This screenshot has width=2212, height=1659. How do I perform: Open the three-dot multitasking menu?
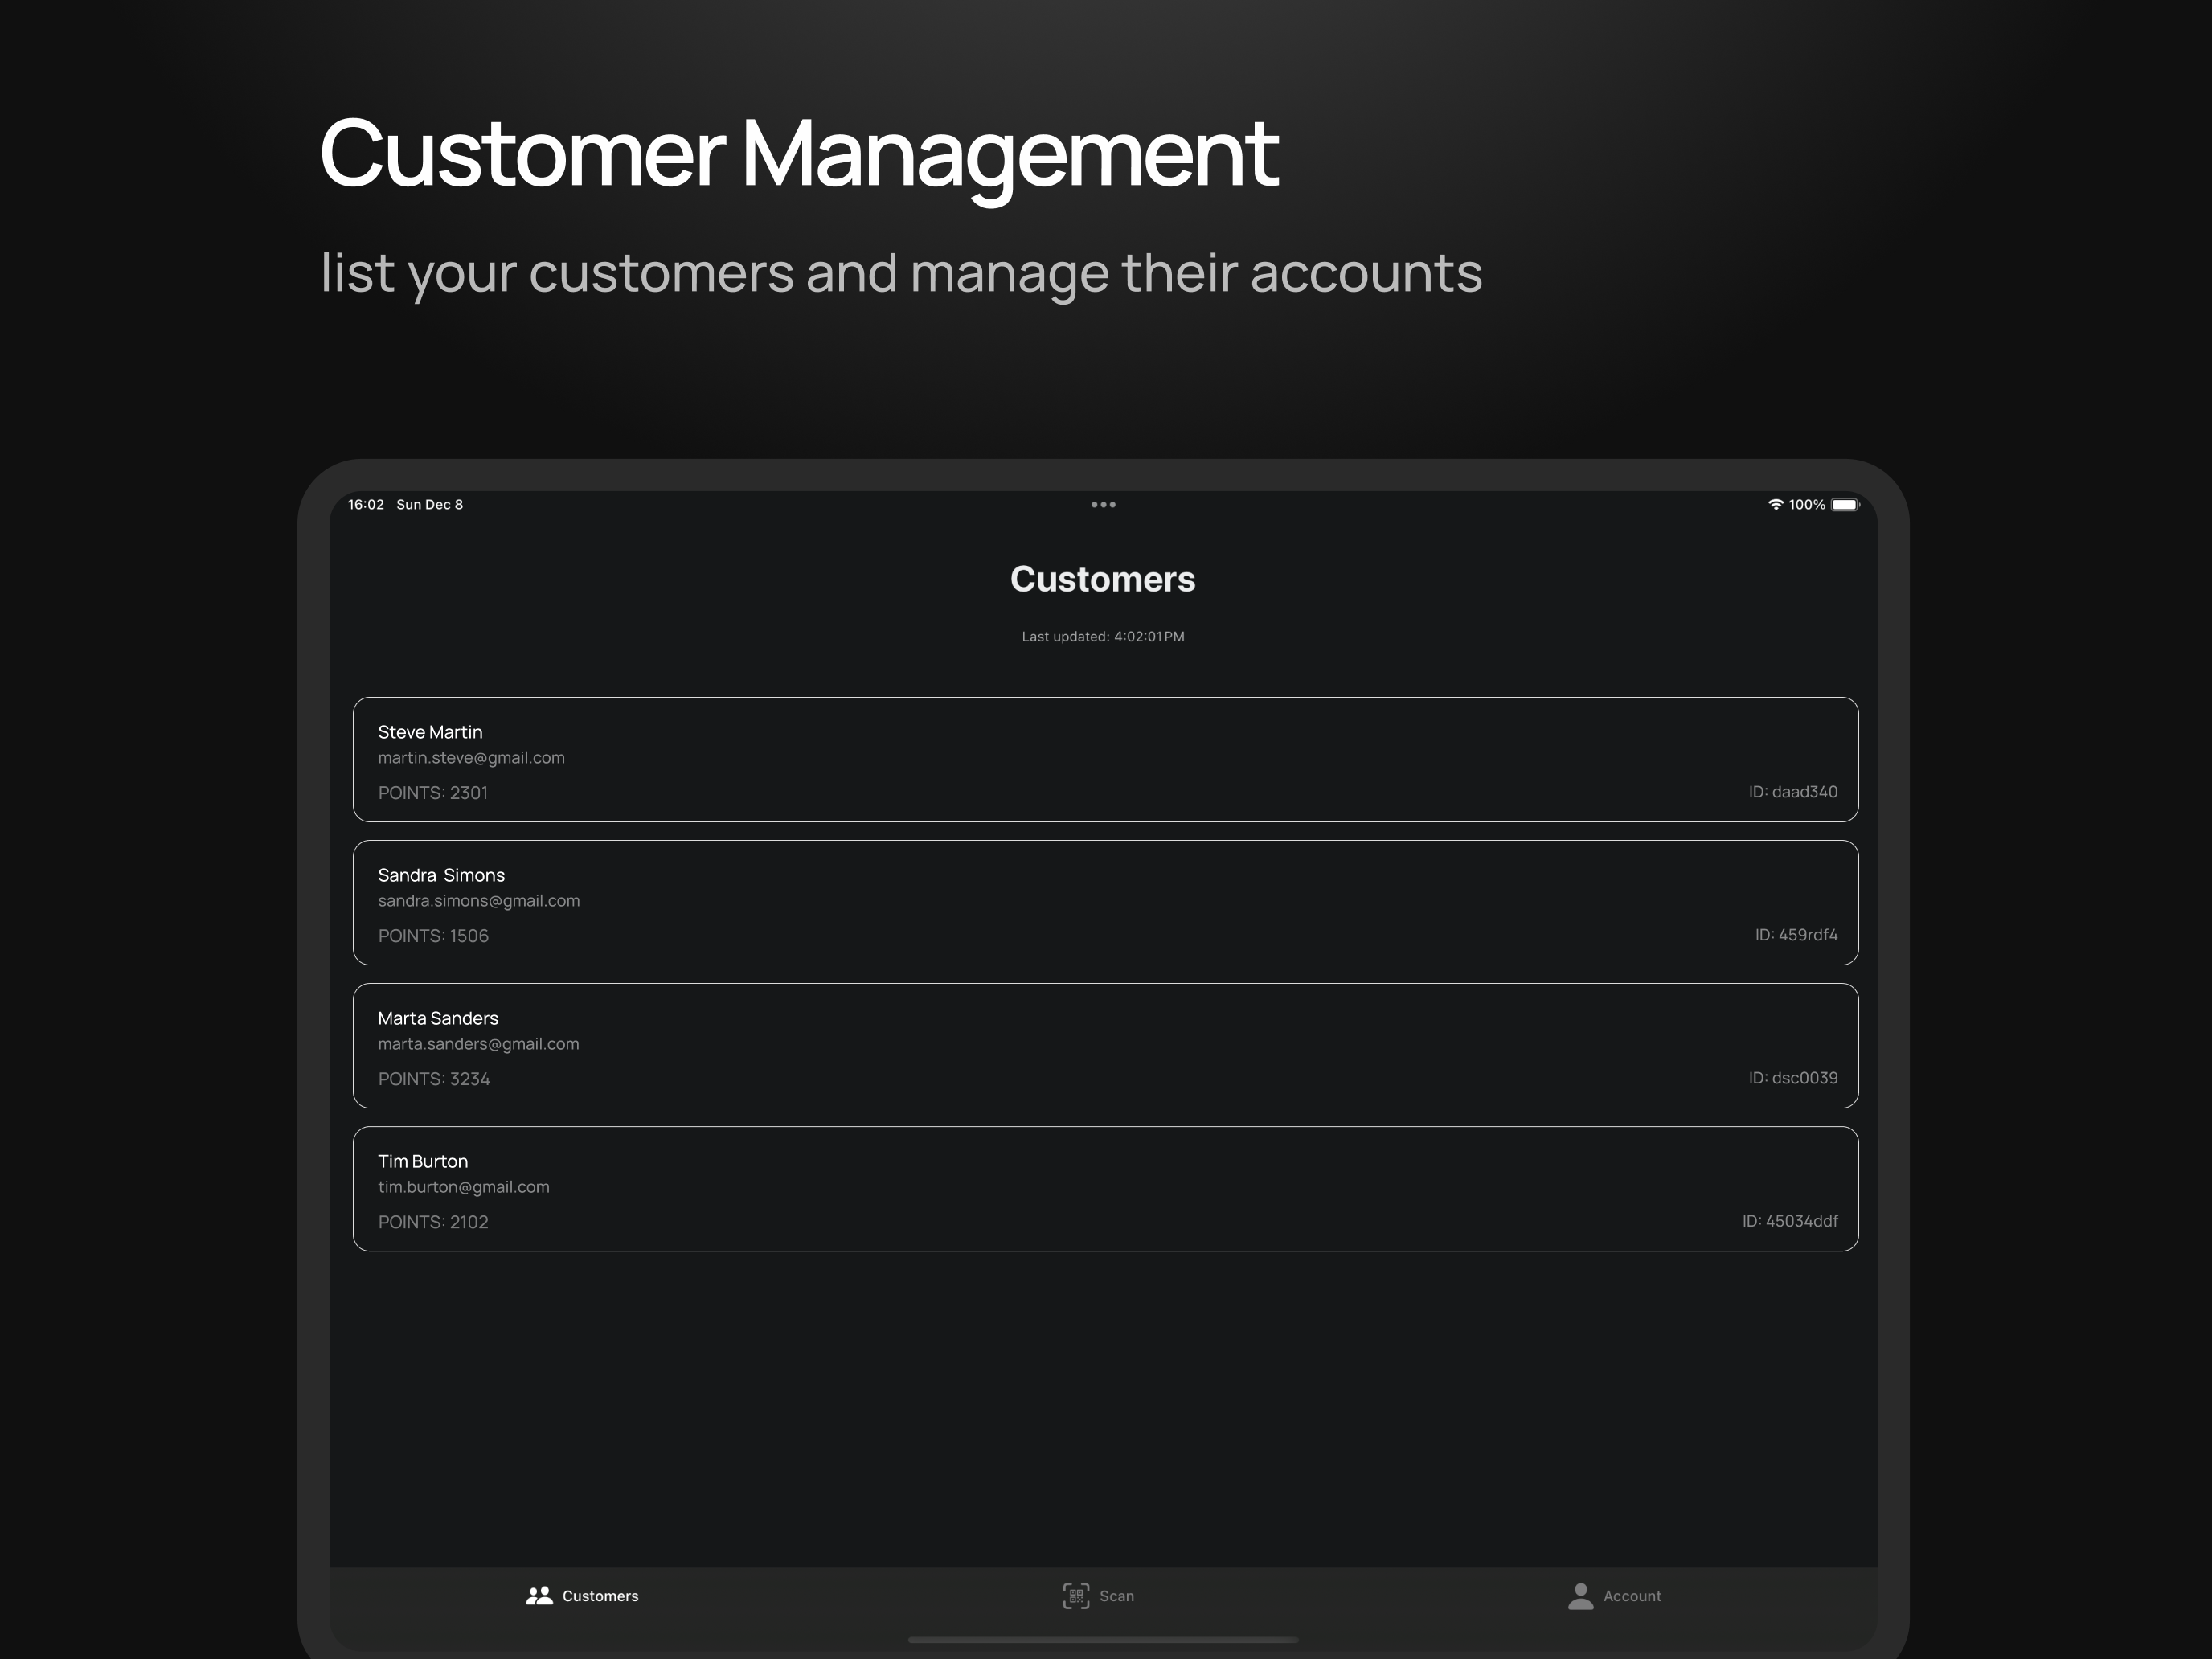[1103, 505]
